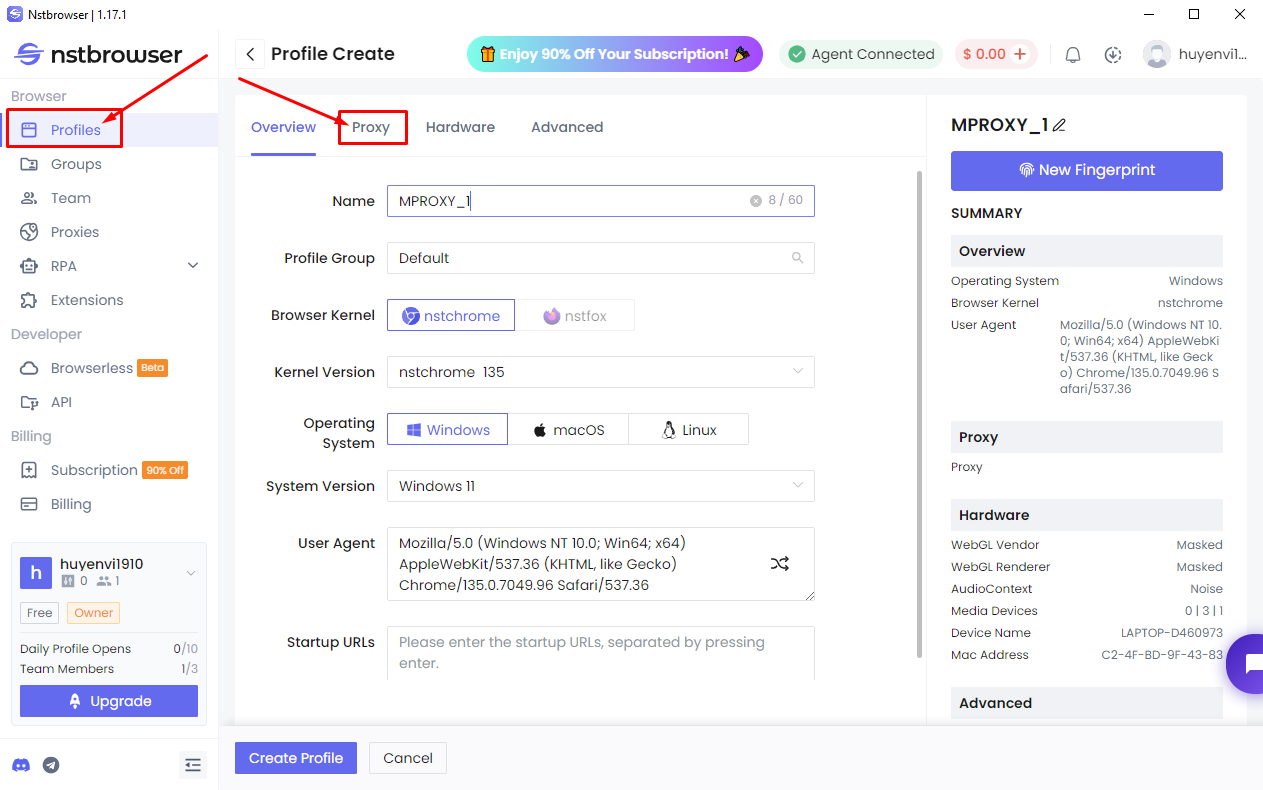The height and width of the screenshot is (790, 1263).
Task: Clear the Name field with x icon
Action: pos(756,201)
